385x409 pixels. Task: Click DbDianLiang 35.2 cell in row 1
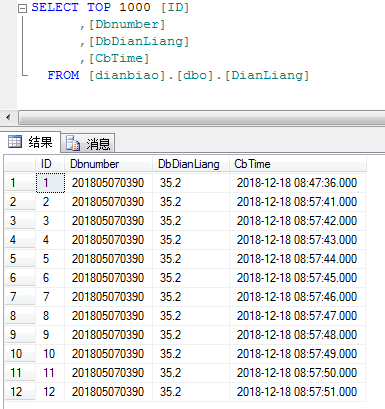pos(191,183)
